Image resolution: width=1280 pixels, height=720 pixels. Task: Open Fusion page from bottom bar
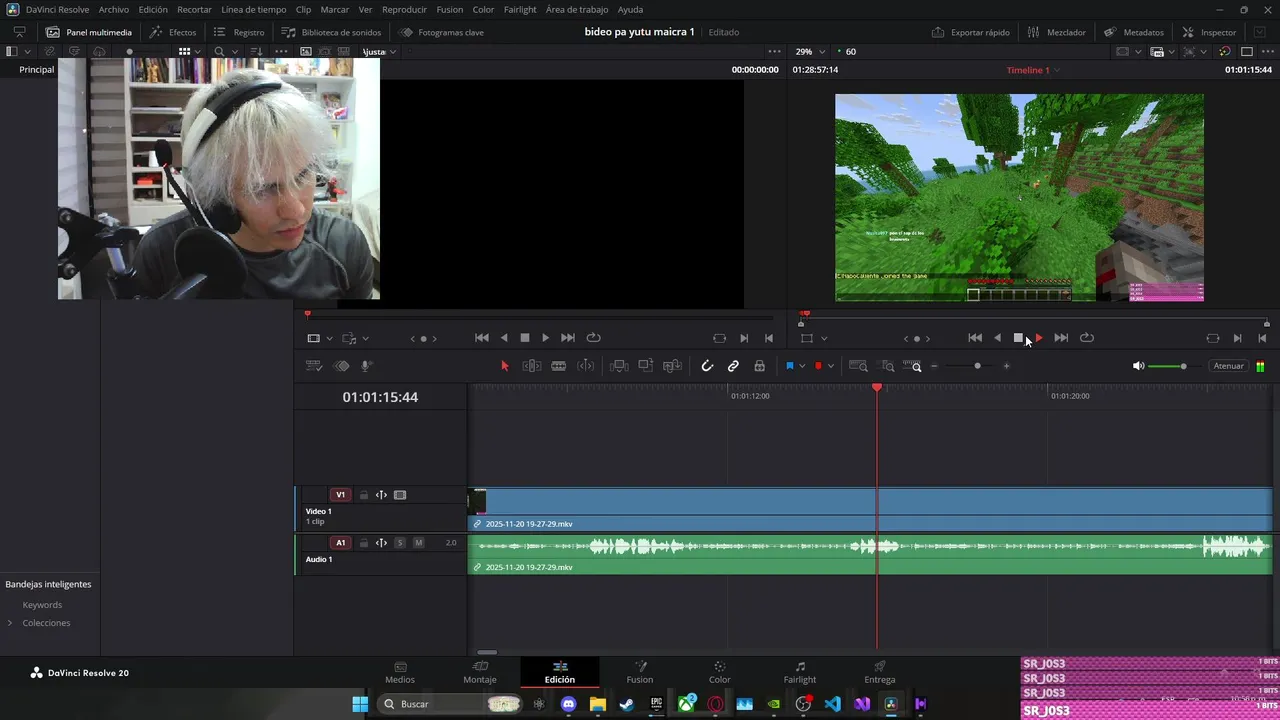pyautogui.click(x=640, y=672)
